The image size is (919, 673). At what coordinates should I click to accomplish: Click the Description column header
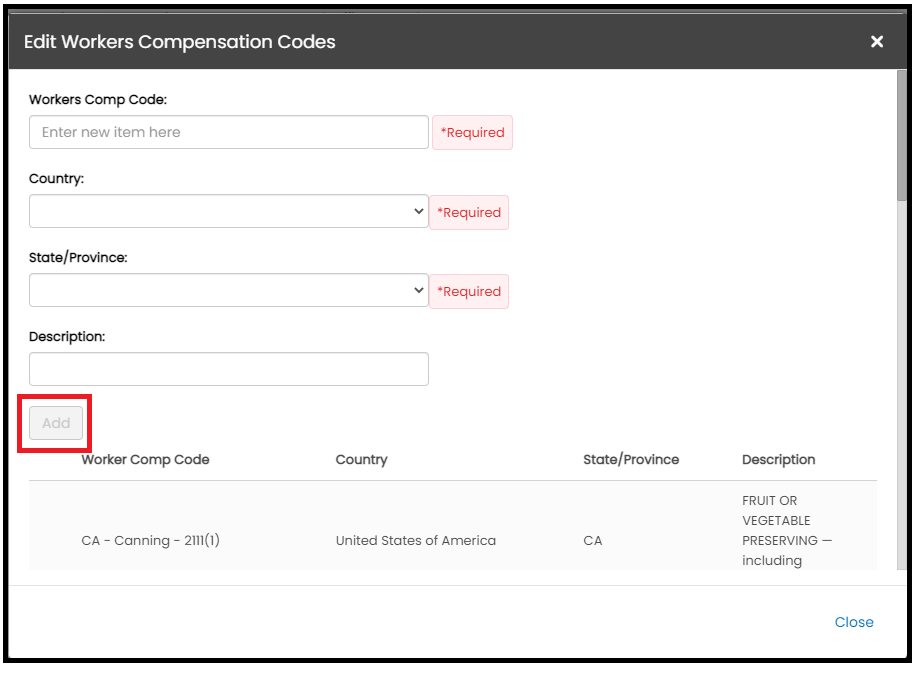tap(778, 459)
